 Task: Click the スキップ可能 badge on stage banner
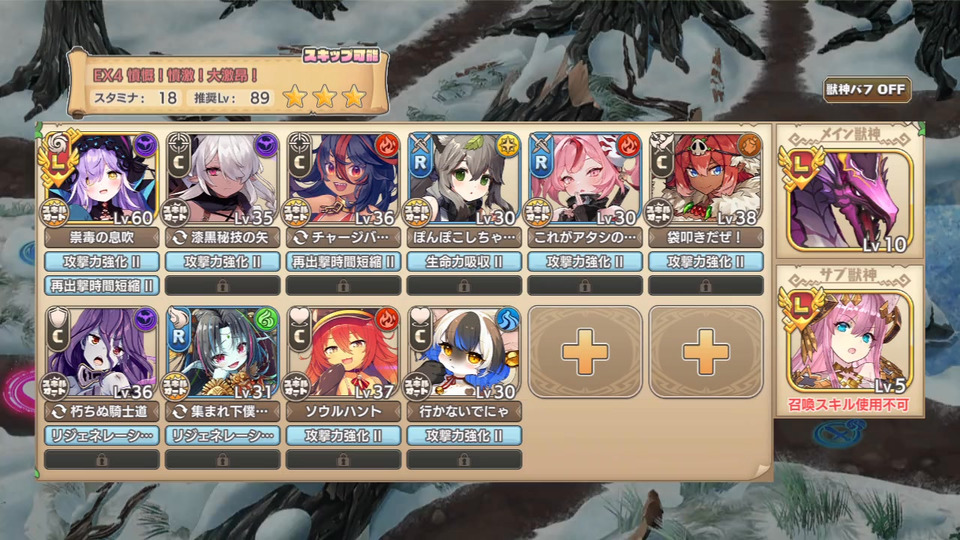(342, 56)
